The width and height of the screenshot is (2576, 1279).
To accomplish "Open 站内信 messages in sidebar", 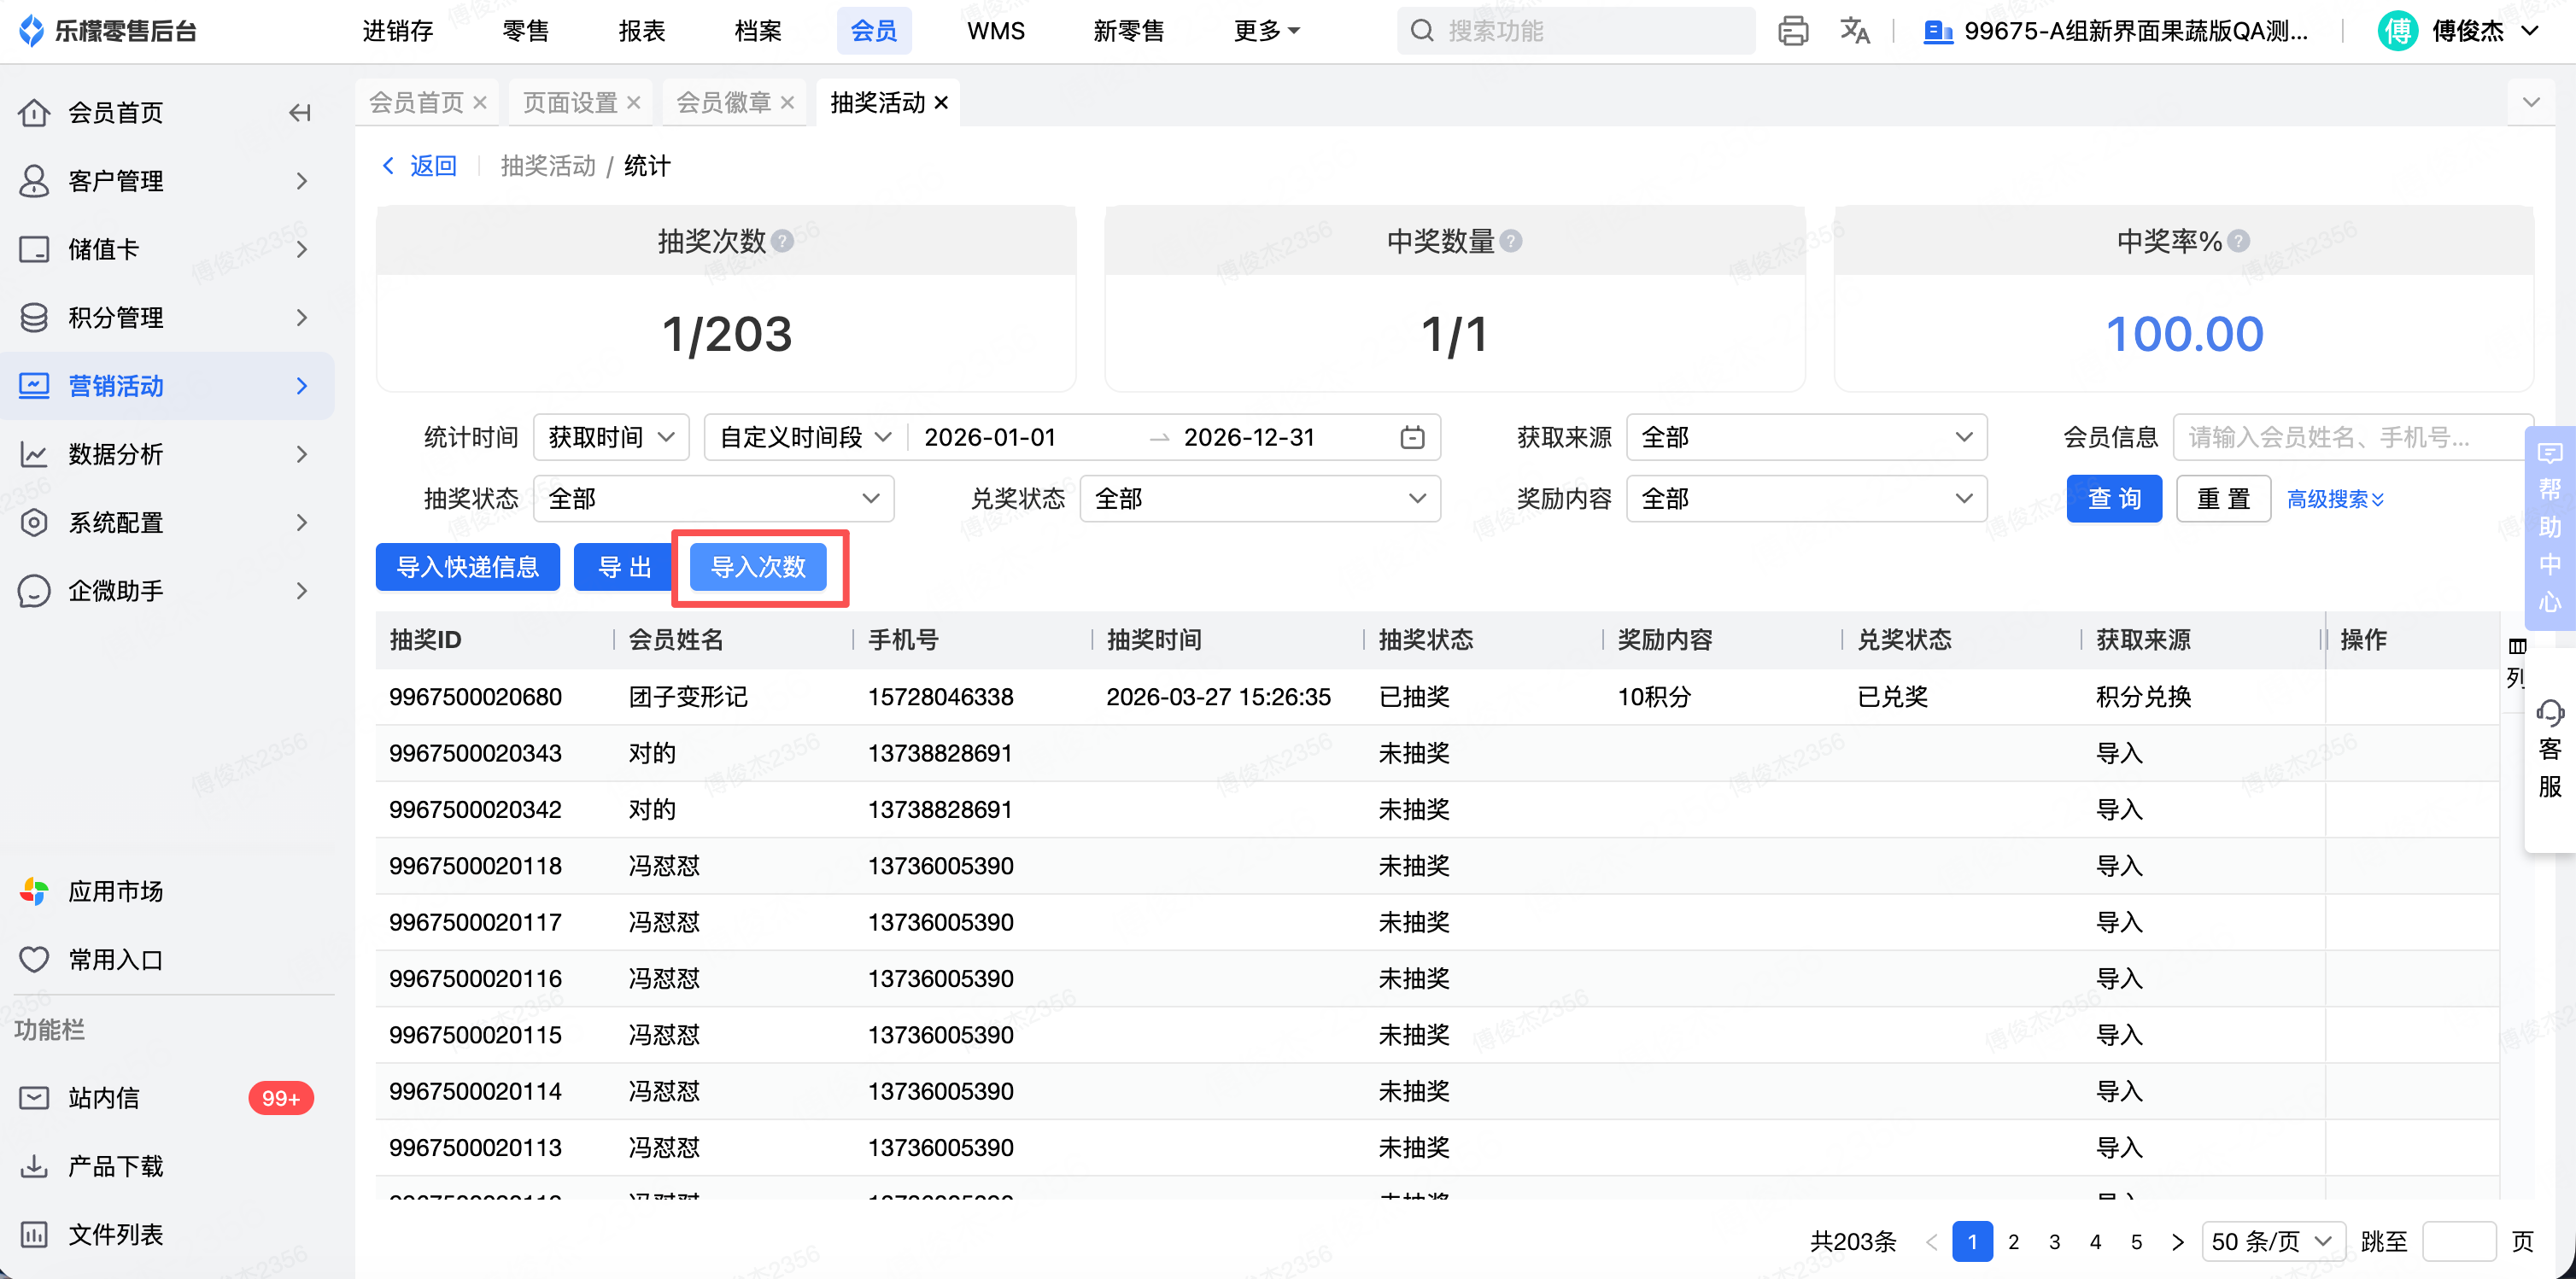I will (x=104, y=1098).
